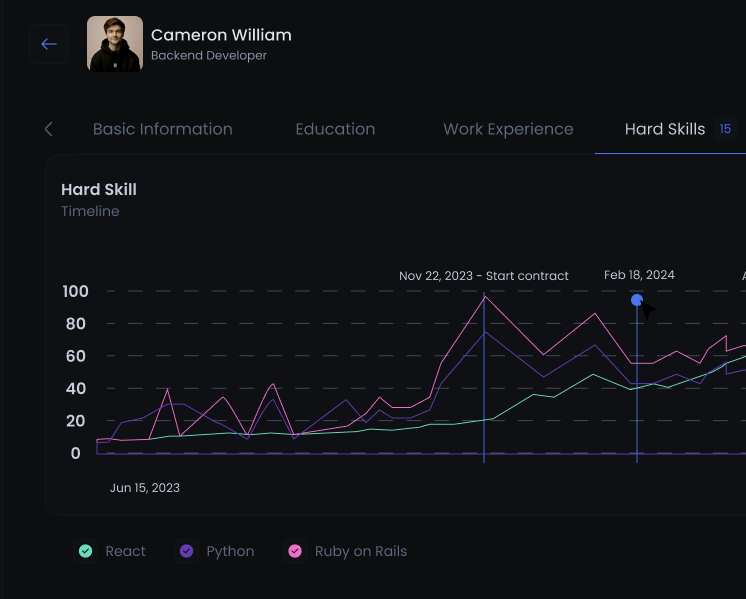746x599 pixels.
Task: Uncheck the Python series checkbox
Action: (186, 551)
